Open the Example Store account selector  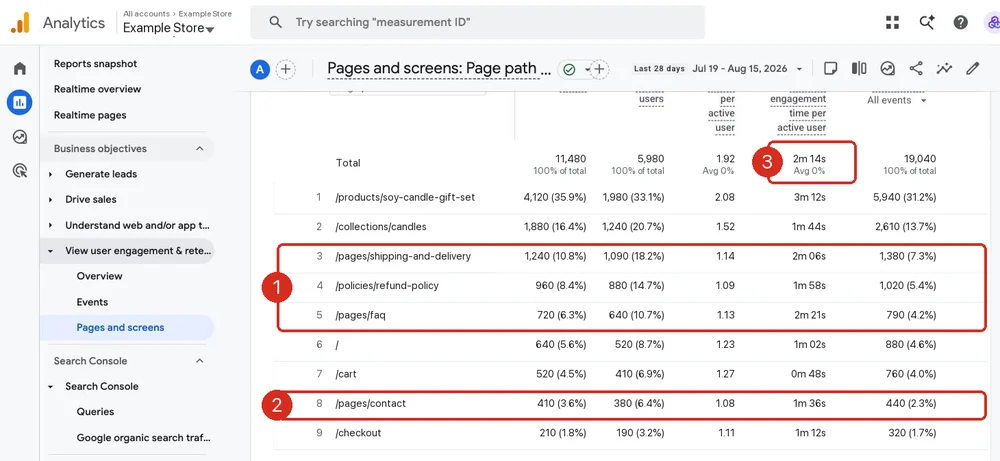pyautogui.click(x=168, y=28)
